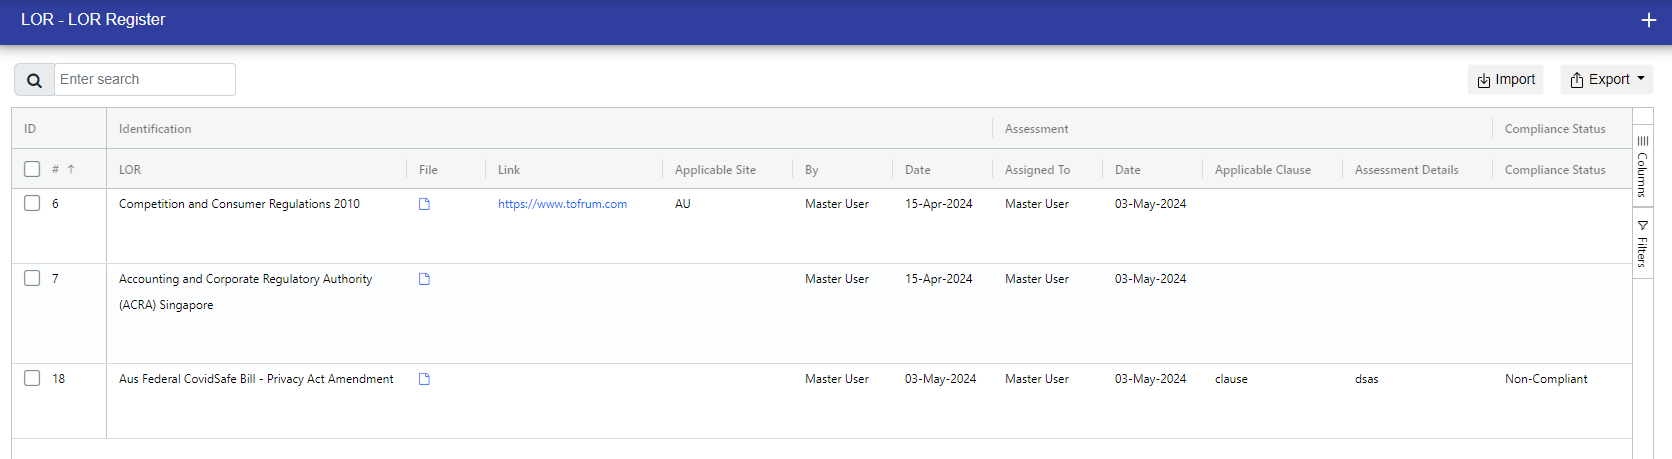This screenshot has height=459, width=1672.
Task: Toggle the select-all header checkbox
Action: (32, 169)
